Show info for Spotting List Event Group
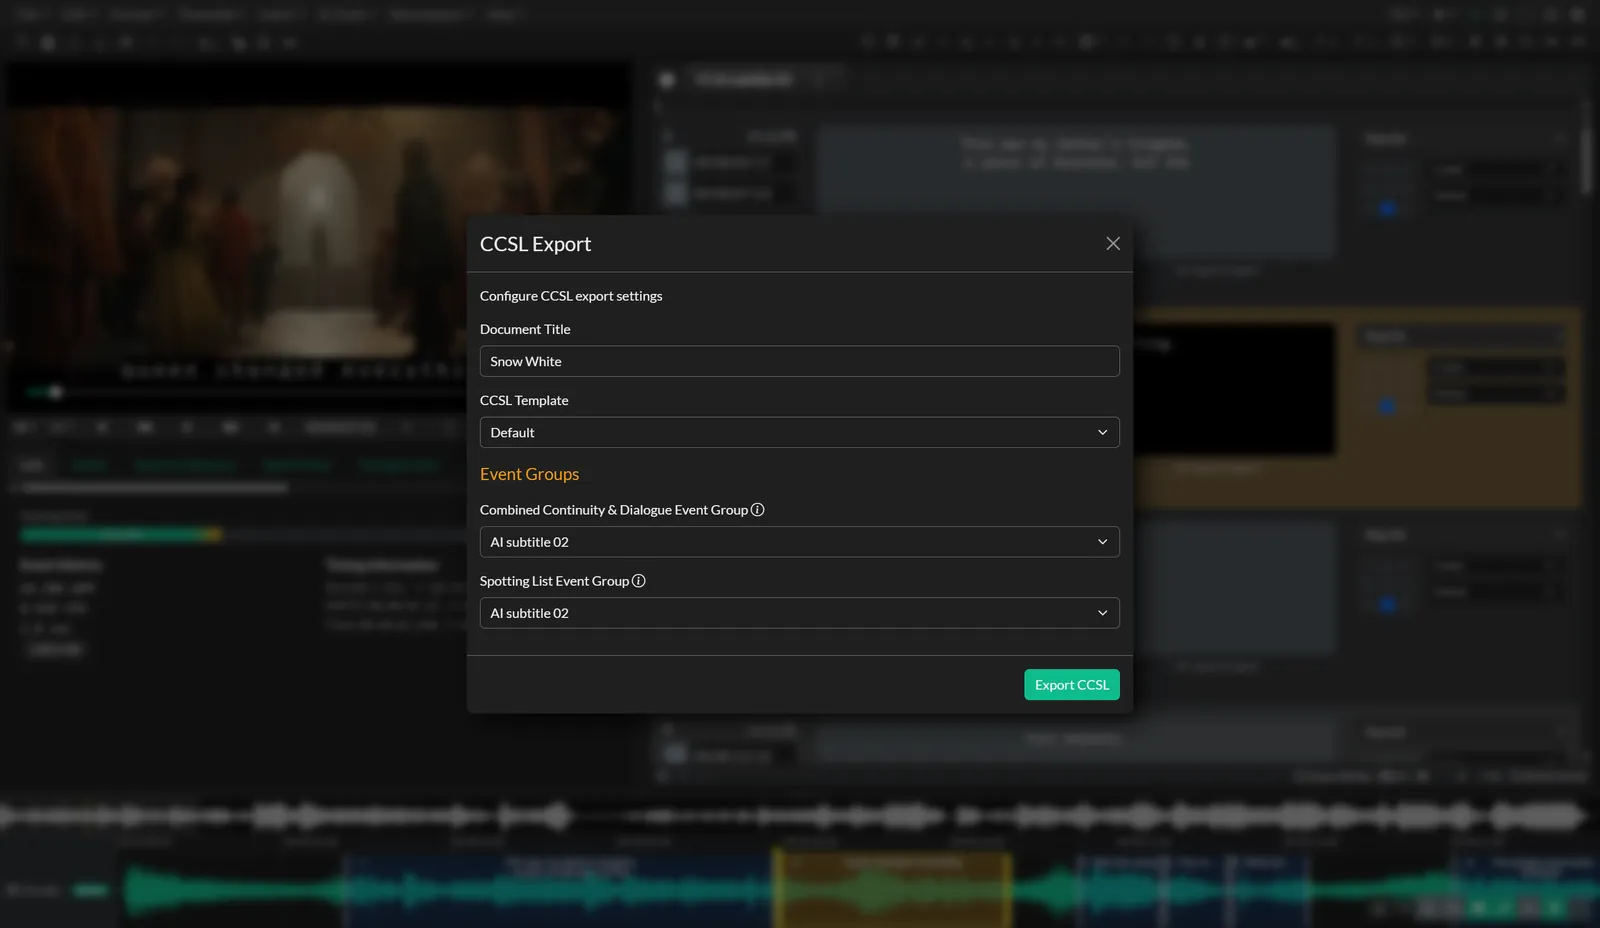Viewport: 1600px width, 928px height. pos(639,581)
